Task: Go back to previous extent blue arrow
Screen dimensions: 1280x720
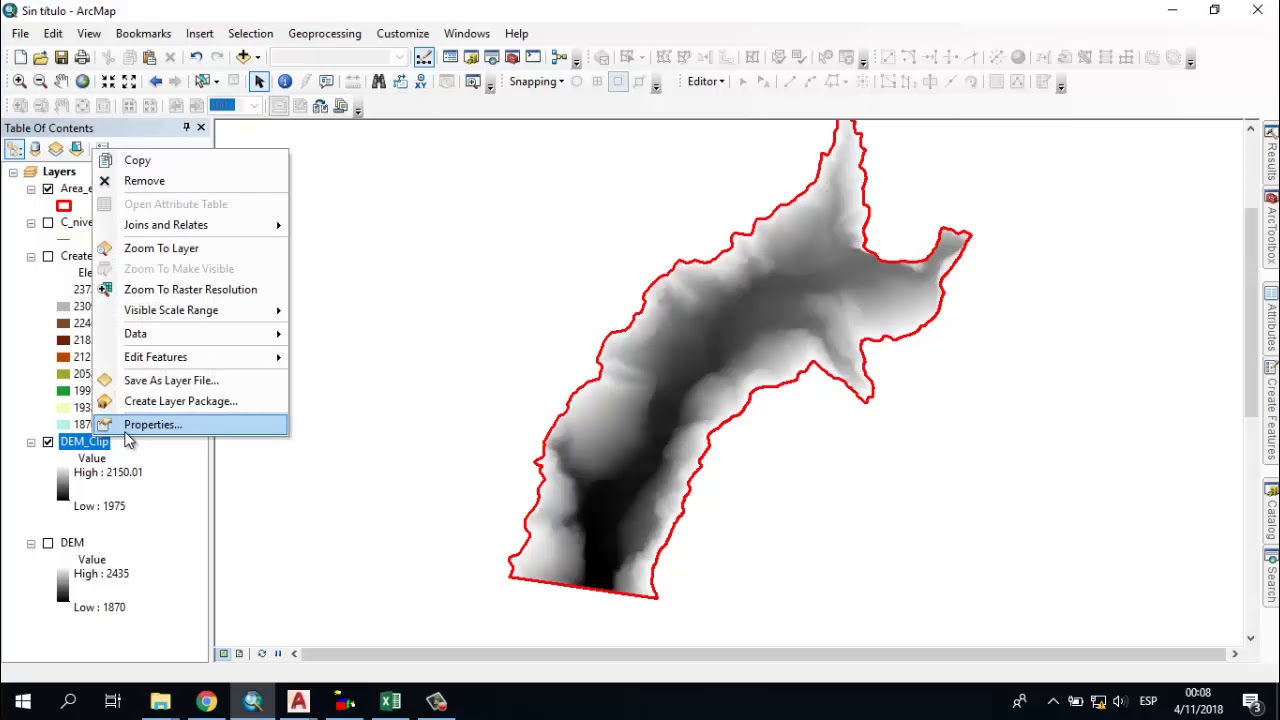Action: click(x=155, y=82)
